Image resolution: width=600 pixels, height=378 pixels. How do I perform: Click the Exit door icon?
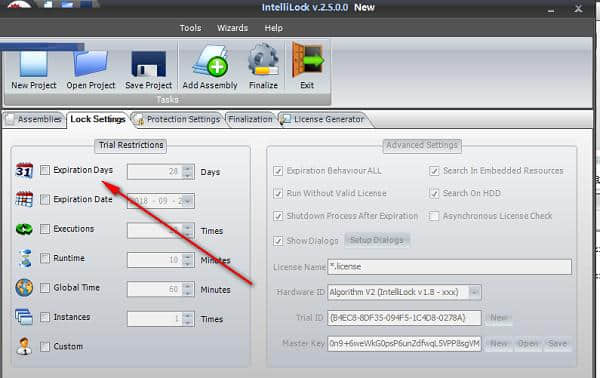click(308, 60)
